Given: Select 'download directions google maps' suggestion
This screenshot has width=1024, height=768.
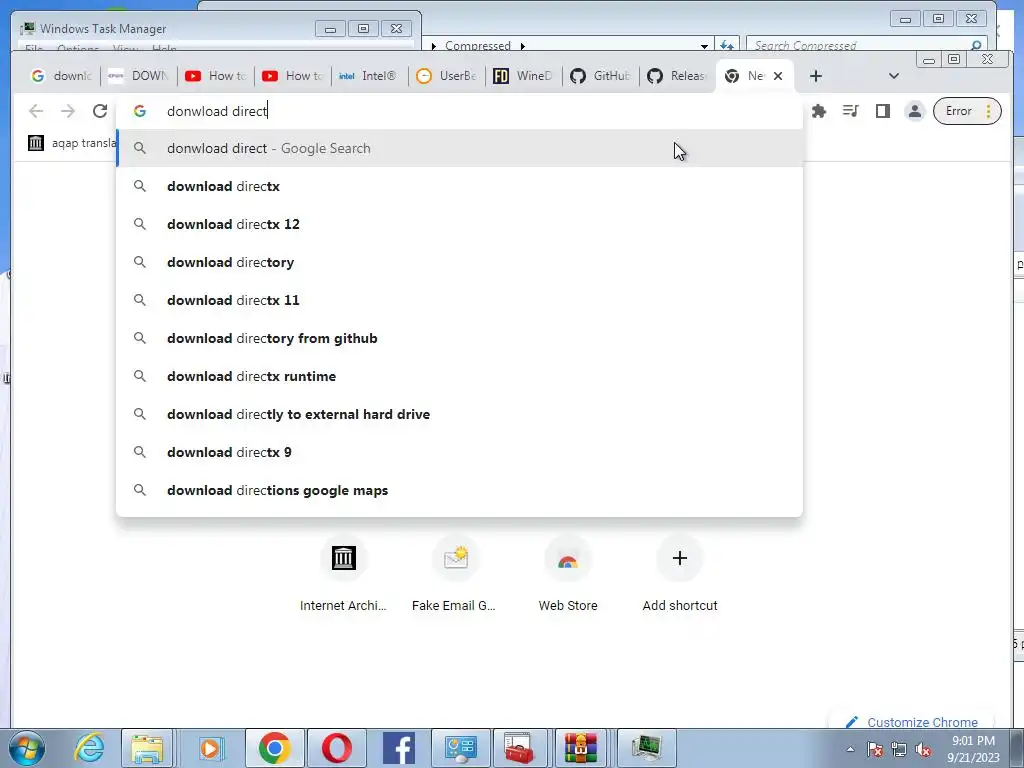Looking at the screenshot, I should pos(459,490).
